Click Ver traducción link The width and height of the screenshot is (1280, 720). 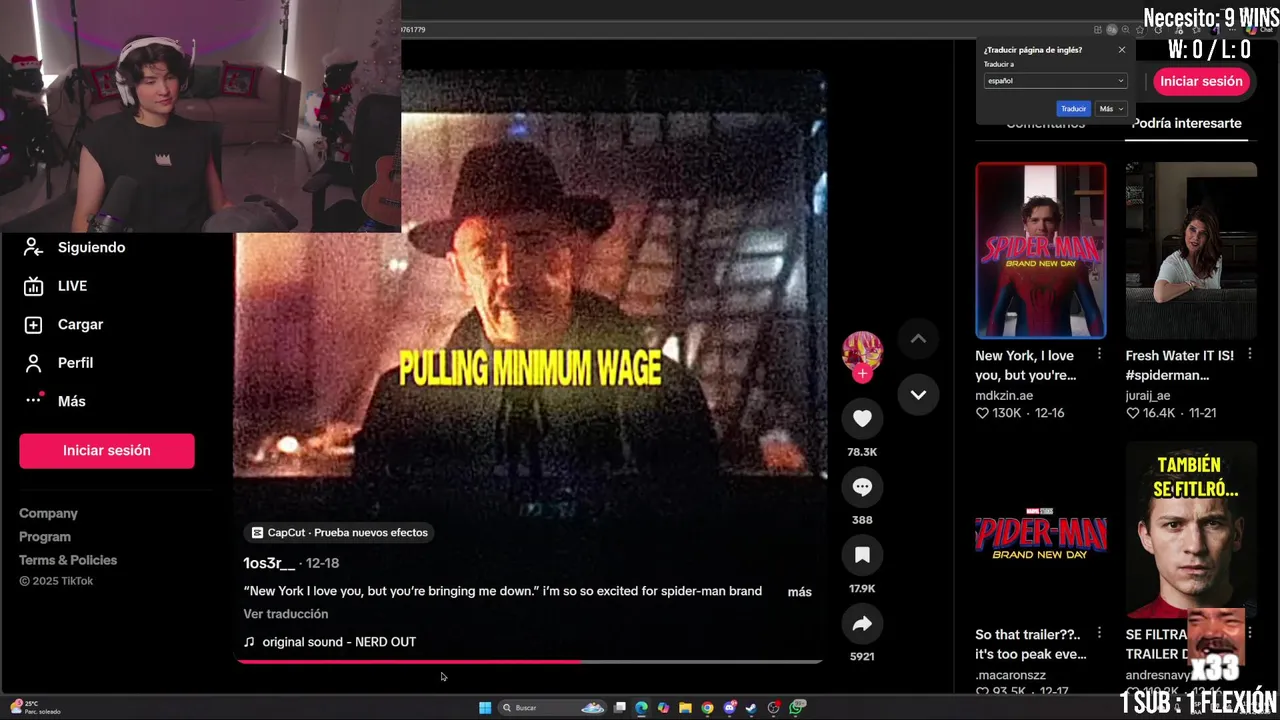coord(286,614)
